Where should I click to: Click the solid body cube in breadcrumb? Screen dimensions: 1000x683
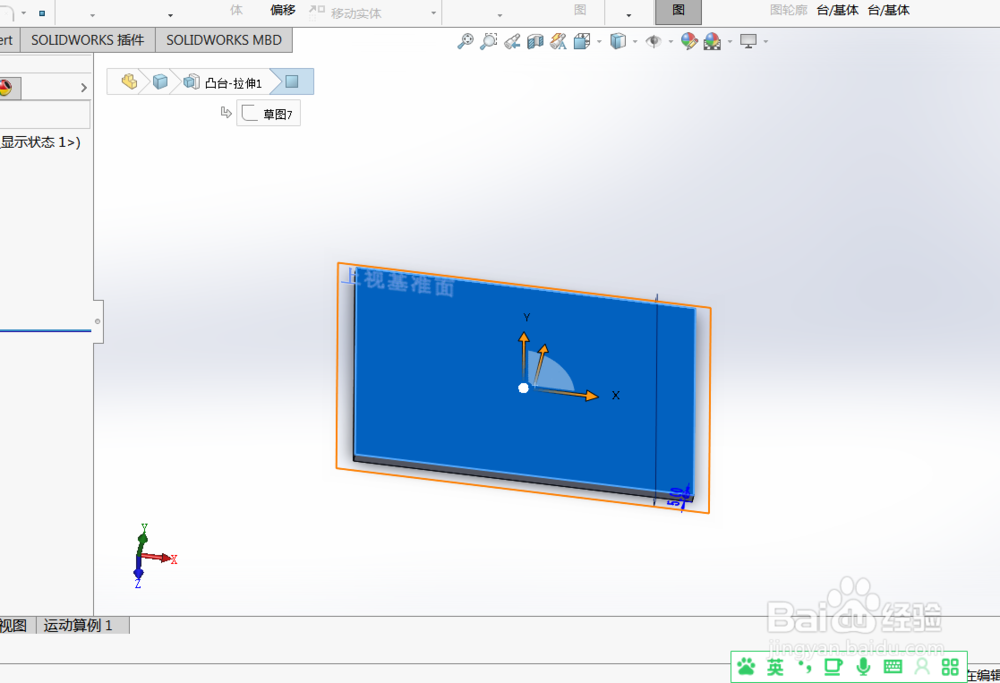click(x=160, y=82)
